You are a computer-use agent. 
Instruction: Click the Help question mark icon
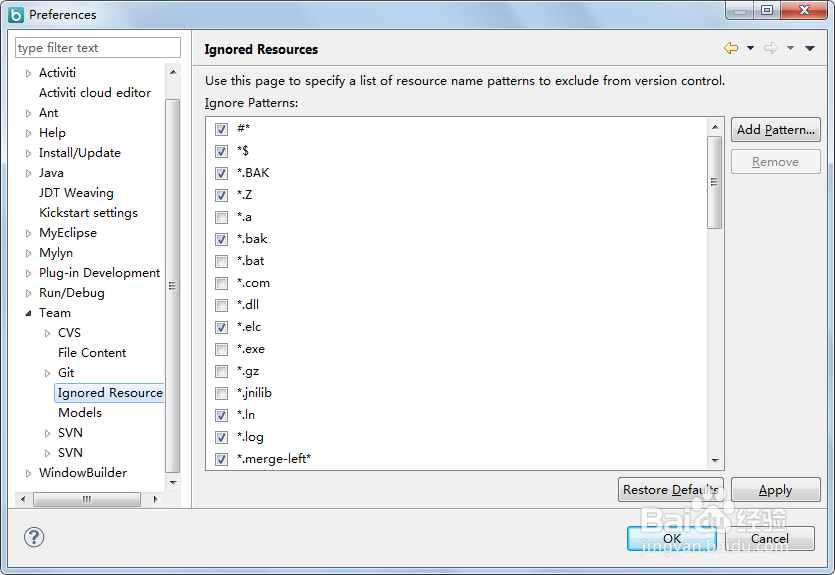pos(34,537)
